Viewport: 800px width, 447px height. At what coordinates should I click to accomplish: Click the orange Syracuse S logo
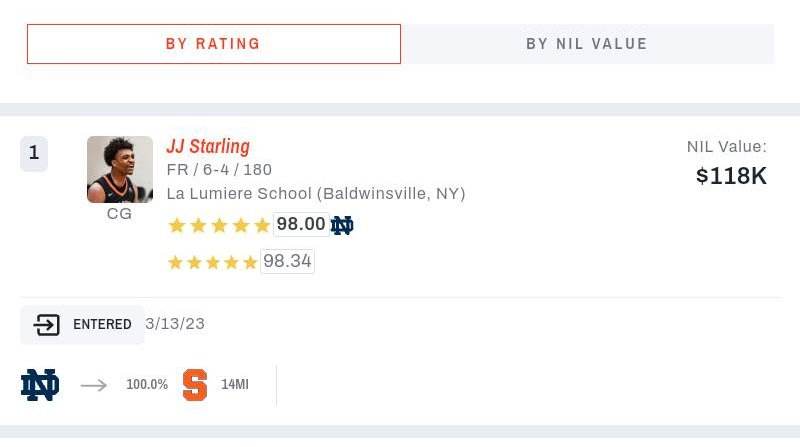195,385
